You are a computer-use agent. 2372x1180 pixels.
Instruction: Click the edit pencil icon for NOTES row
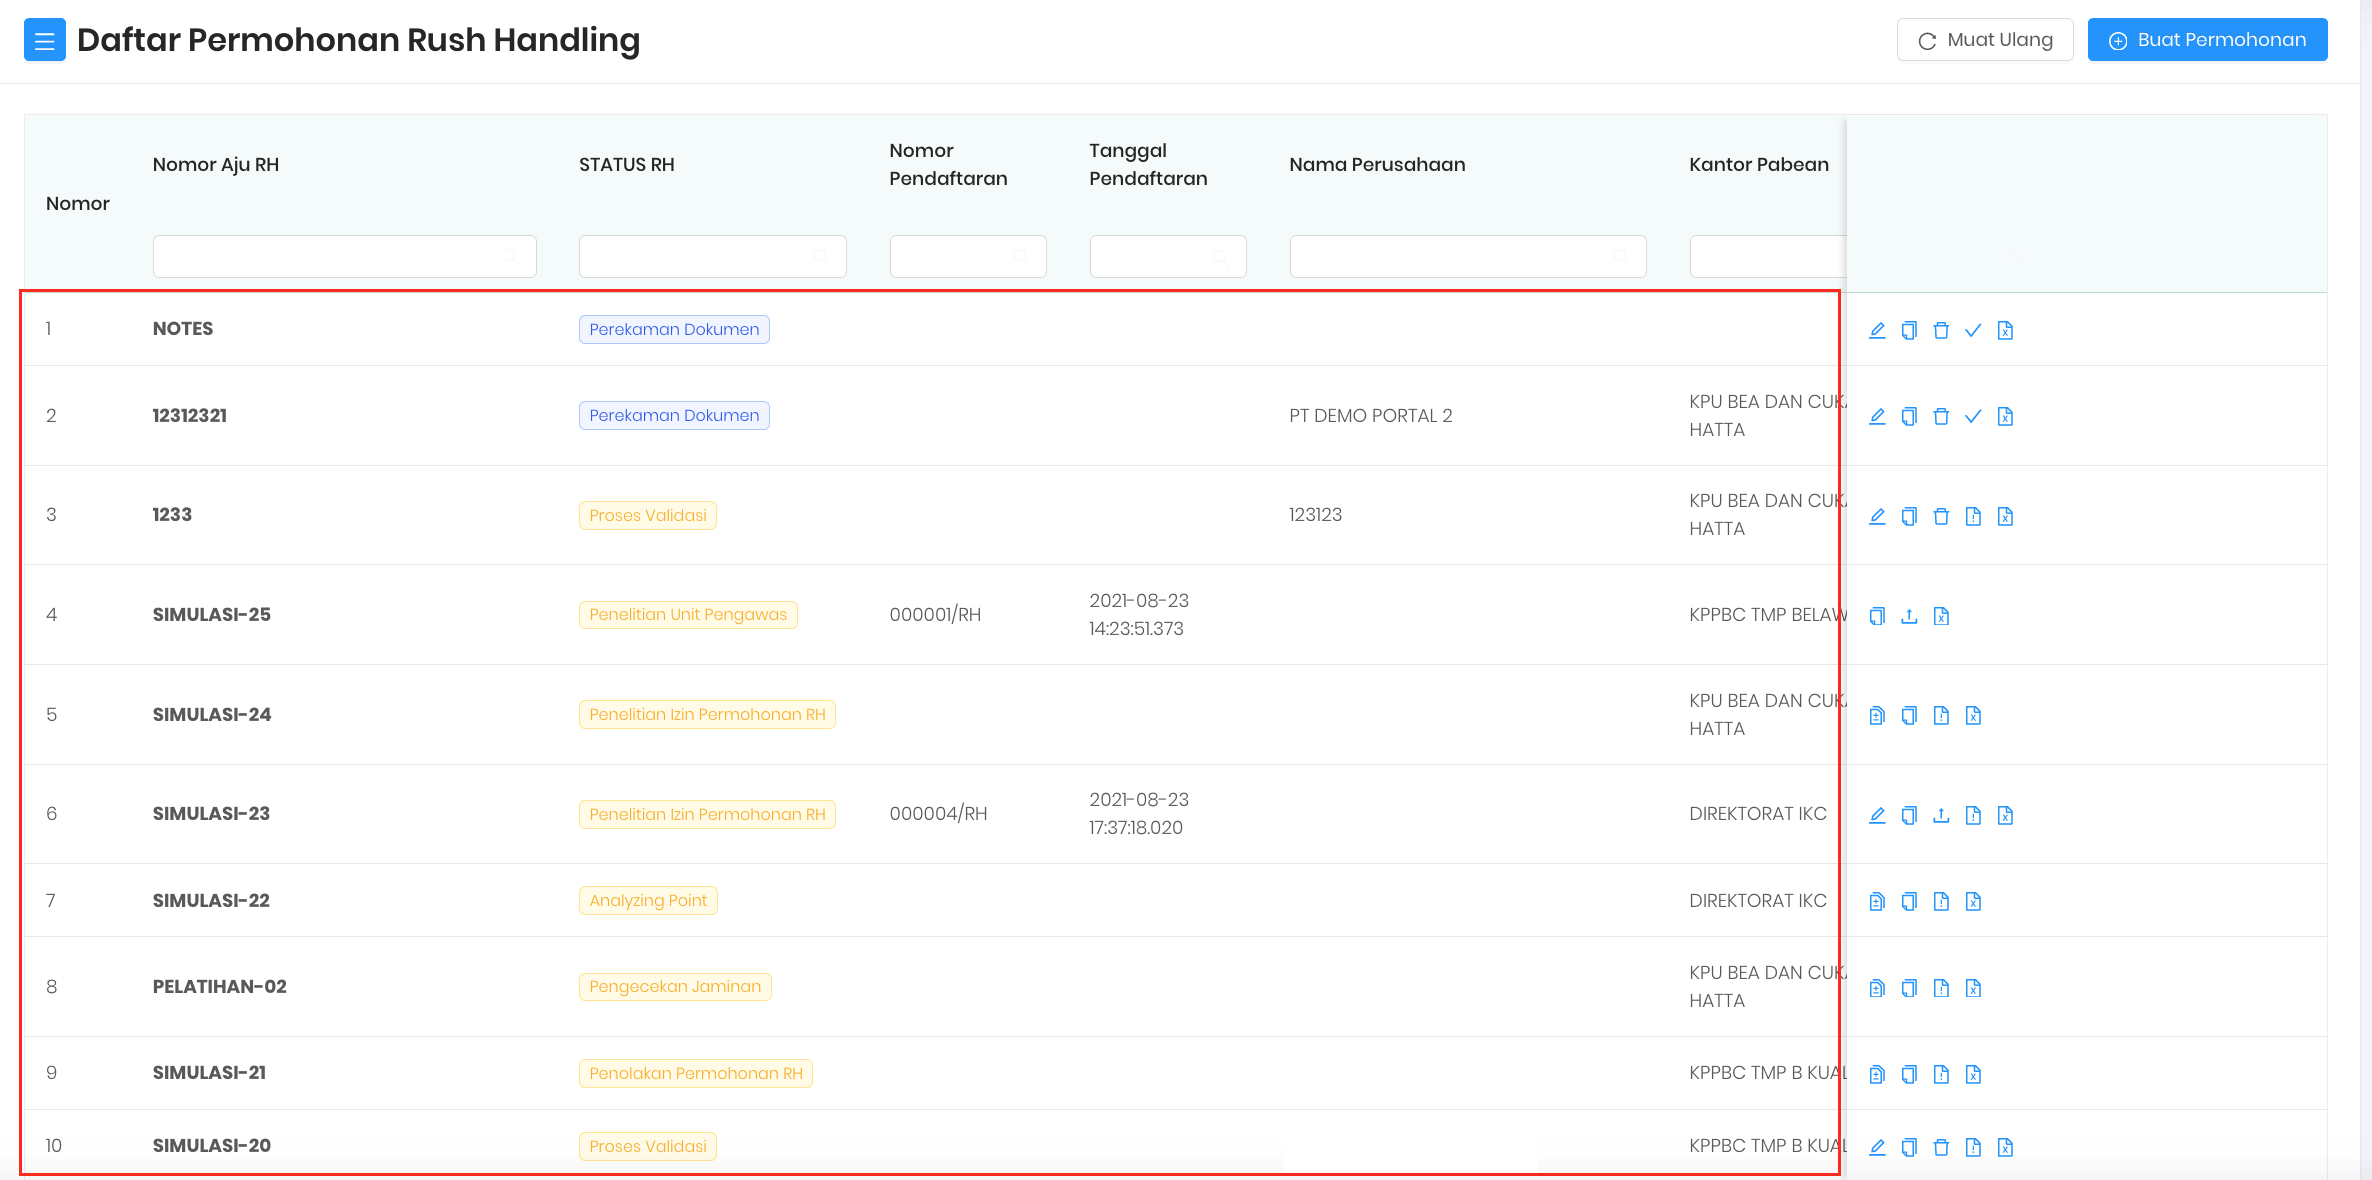[1877, 330]
